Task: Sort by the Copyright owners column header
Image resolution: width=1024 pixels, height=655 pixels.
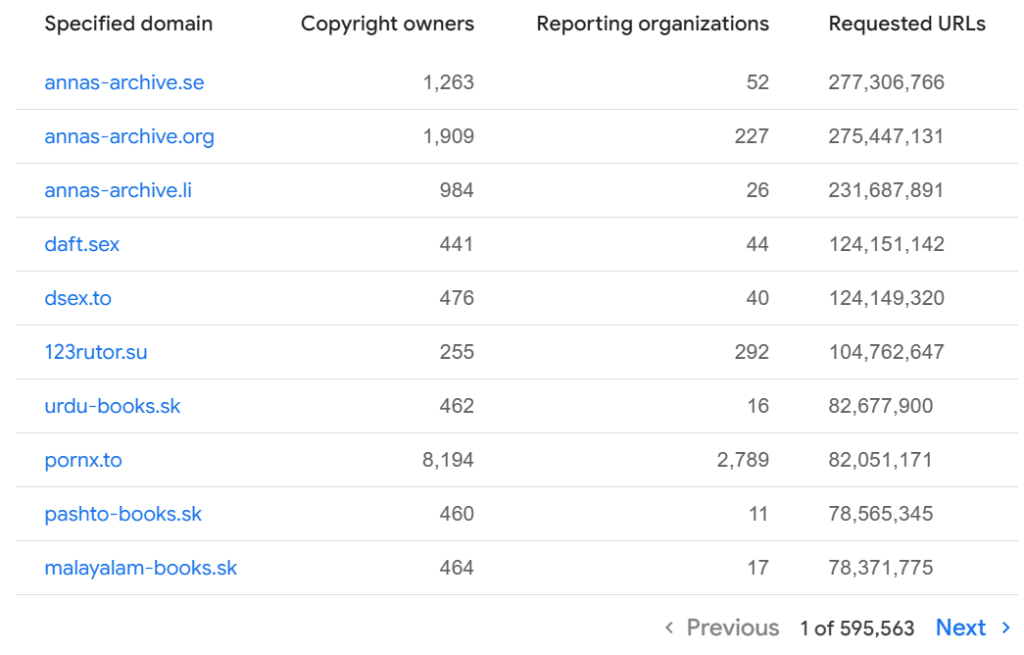Action: (x=387, y=23)
